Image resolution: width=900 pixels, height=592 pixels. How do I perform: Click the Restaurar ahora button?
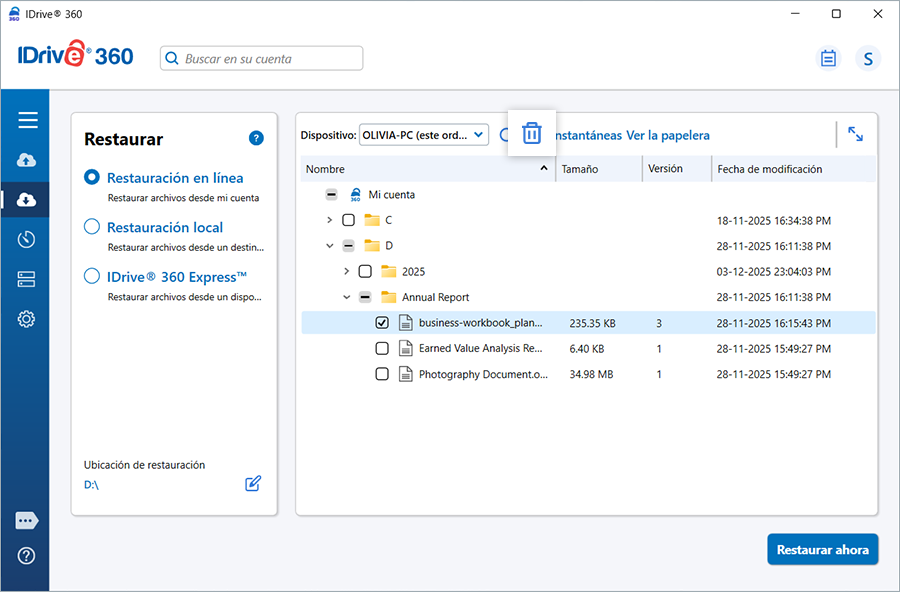coord(822,549)
